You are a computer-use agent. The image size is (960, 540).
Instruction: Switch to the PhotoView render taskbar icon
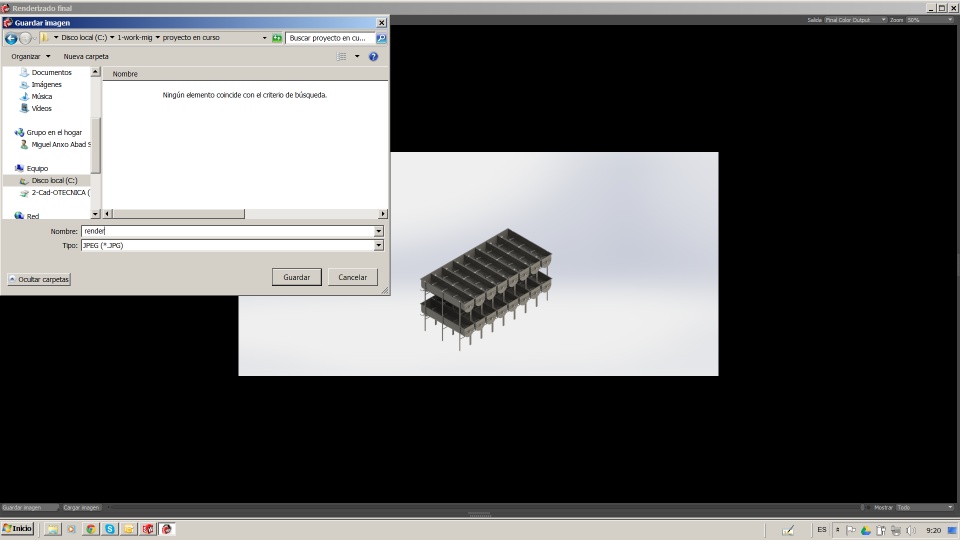click(167, 529)
